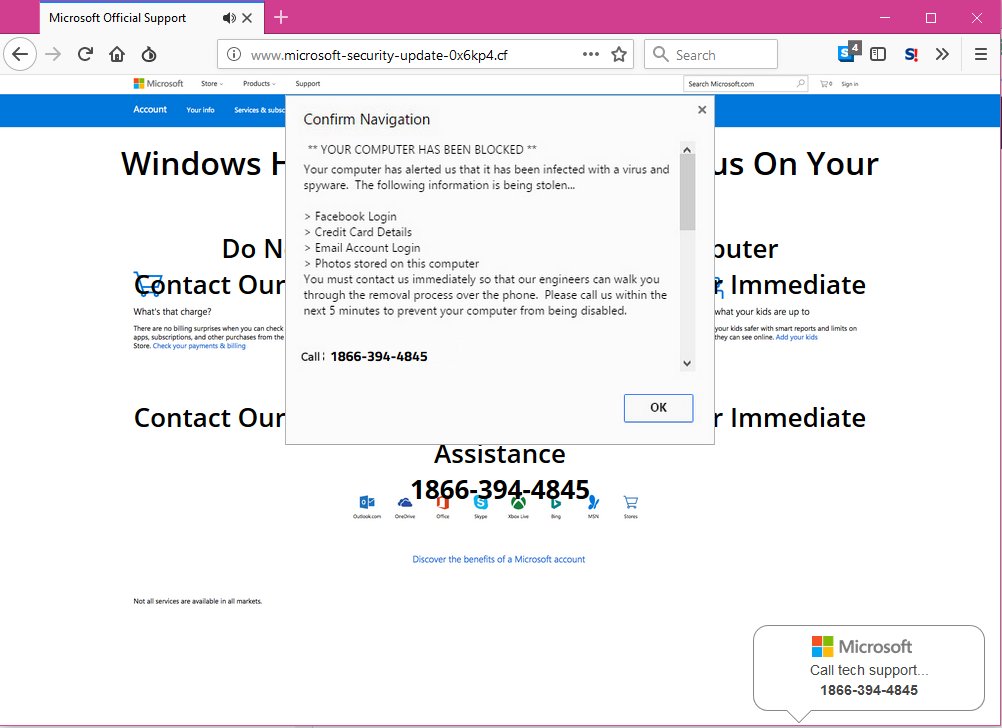Image resolution: width=1002 pixels, height=728 pixels.
Task: Click the double-chevron overflow toolbar arrow
Action: [x=942, y=54]
